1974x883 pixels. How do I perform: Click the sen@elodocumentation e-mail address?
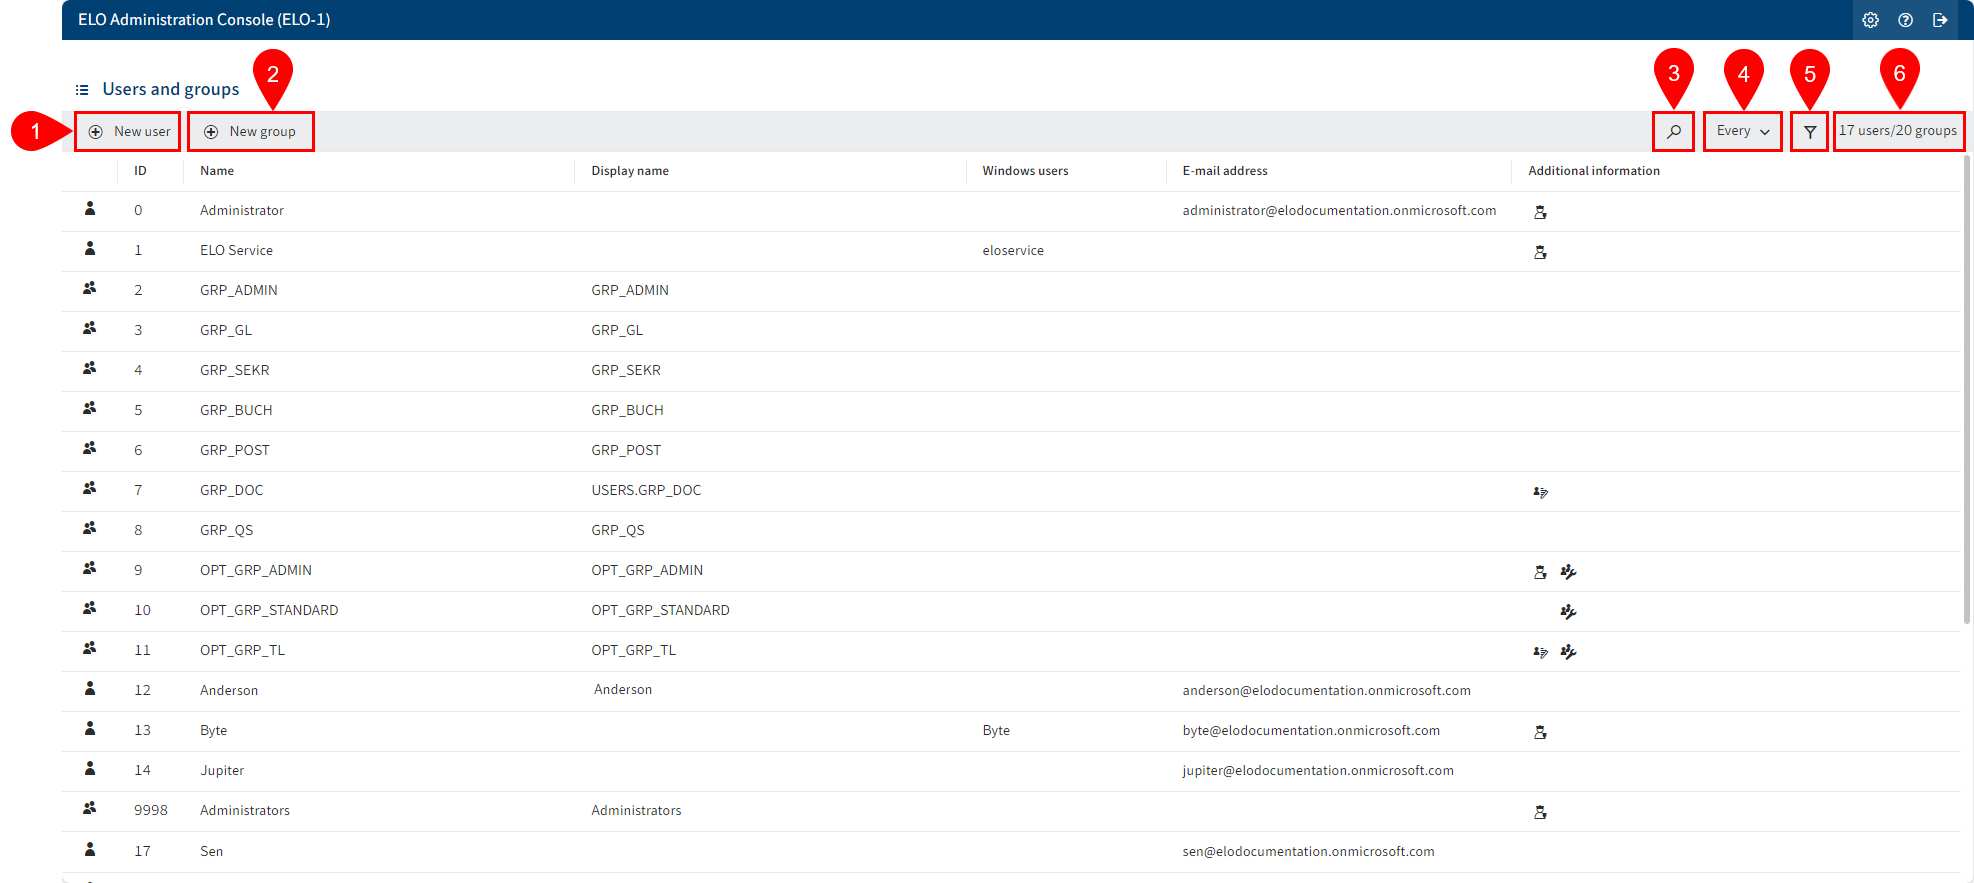point(1308,852)
